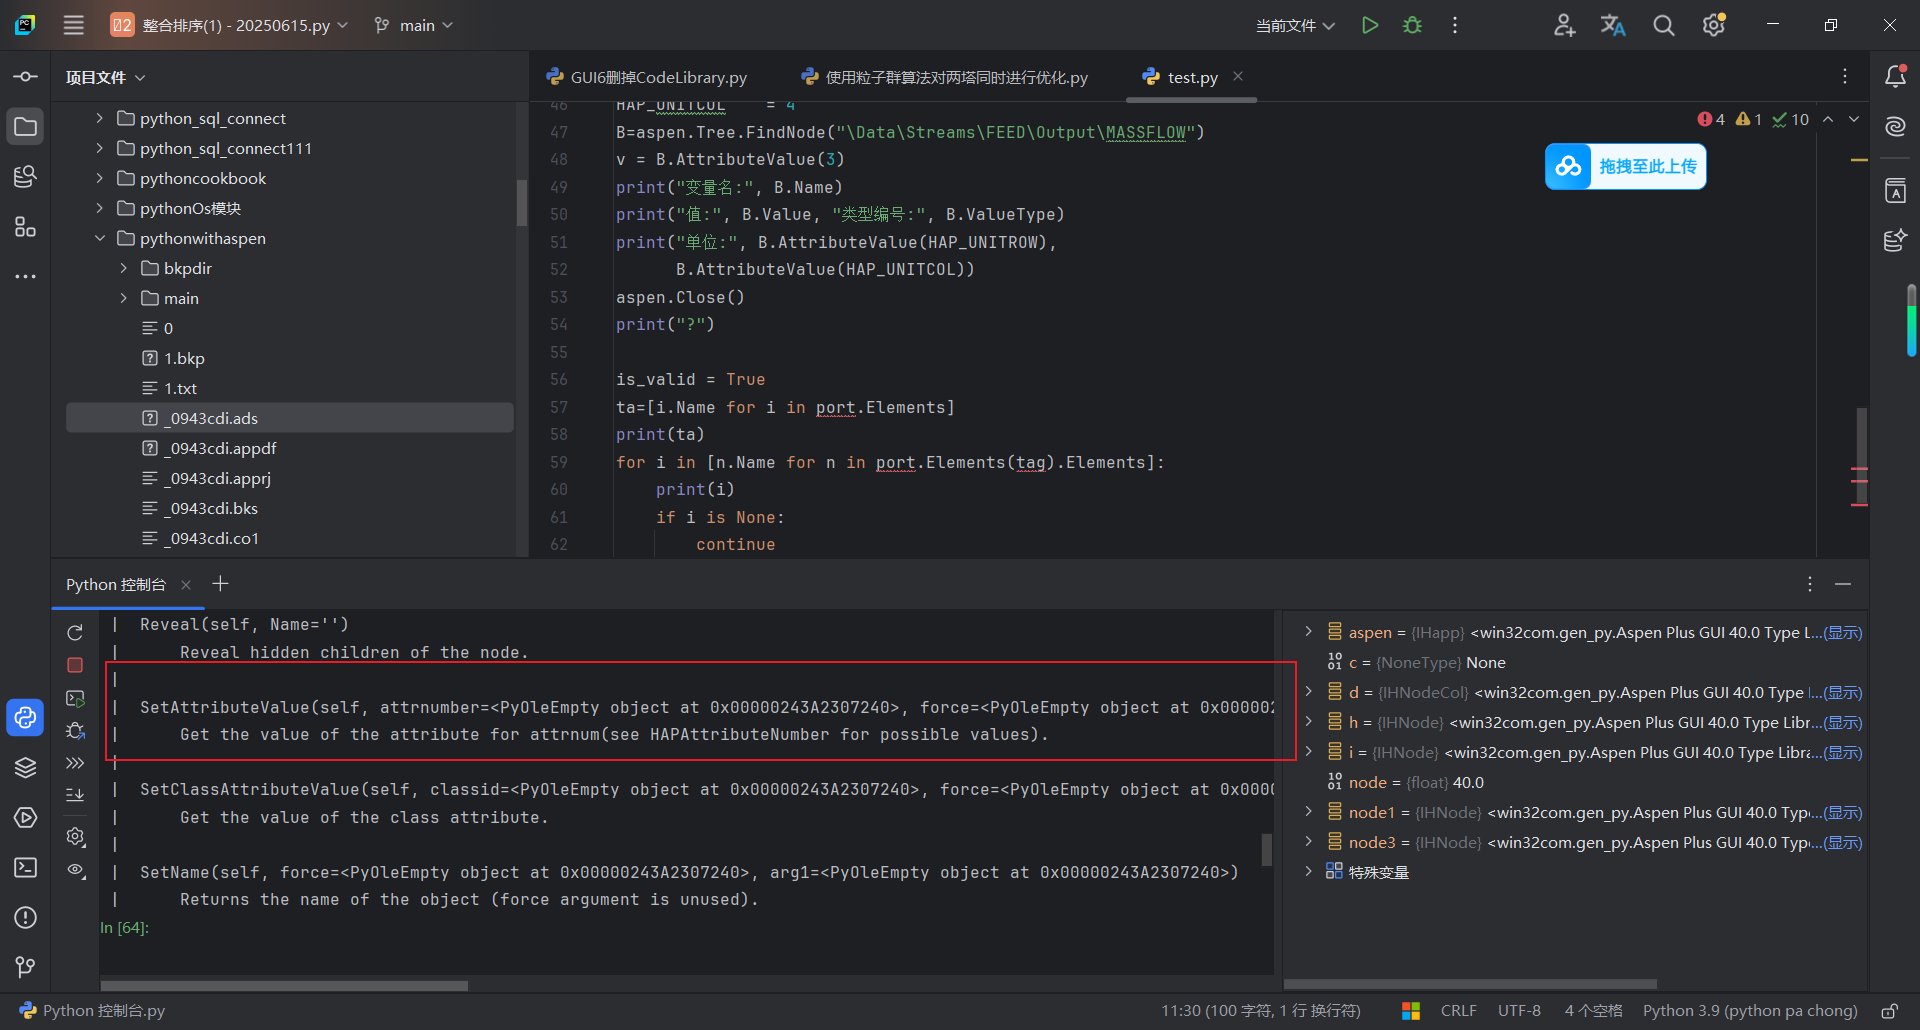The image size is (1920, 1030).
Task: Open the Python Packages tool window
Action: click(26, 767)
